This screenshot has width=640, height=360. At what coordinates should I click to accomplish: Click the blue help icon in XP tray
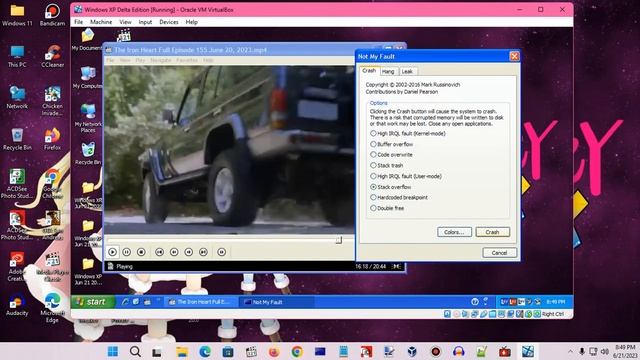coord(475,302)
